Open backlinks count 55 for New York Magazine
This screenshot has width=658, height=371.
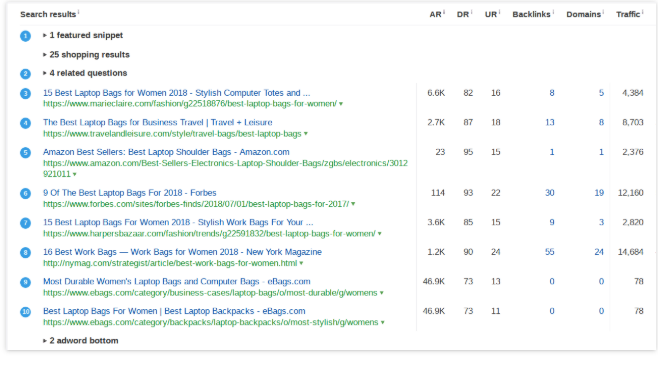(550, 252)
